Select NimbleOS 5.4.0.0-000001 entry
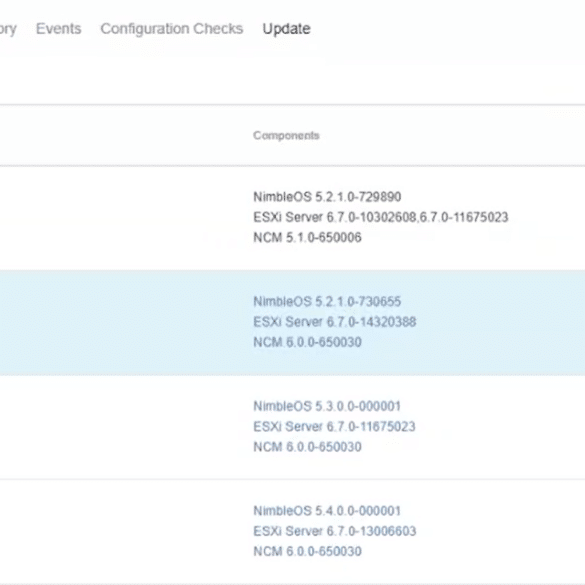This screenshot has height=585, width=585. click(x=327, y=511)
